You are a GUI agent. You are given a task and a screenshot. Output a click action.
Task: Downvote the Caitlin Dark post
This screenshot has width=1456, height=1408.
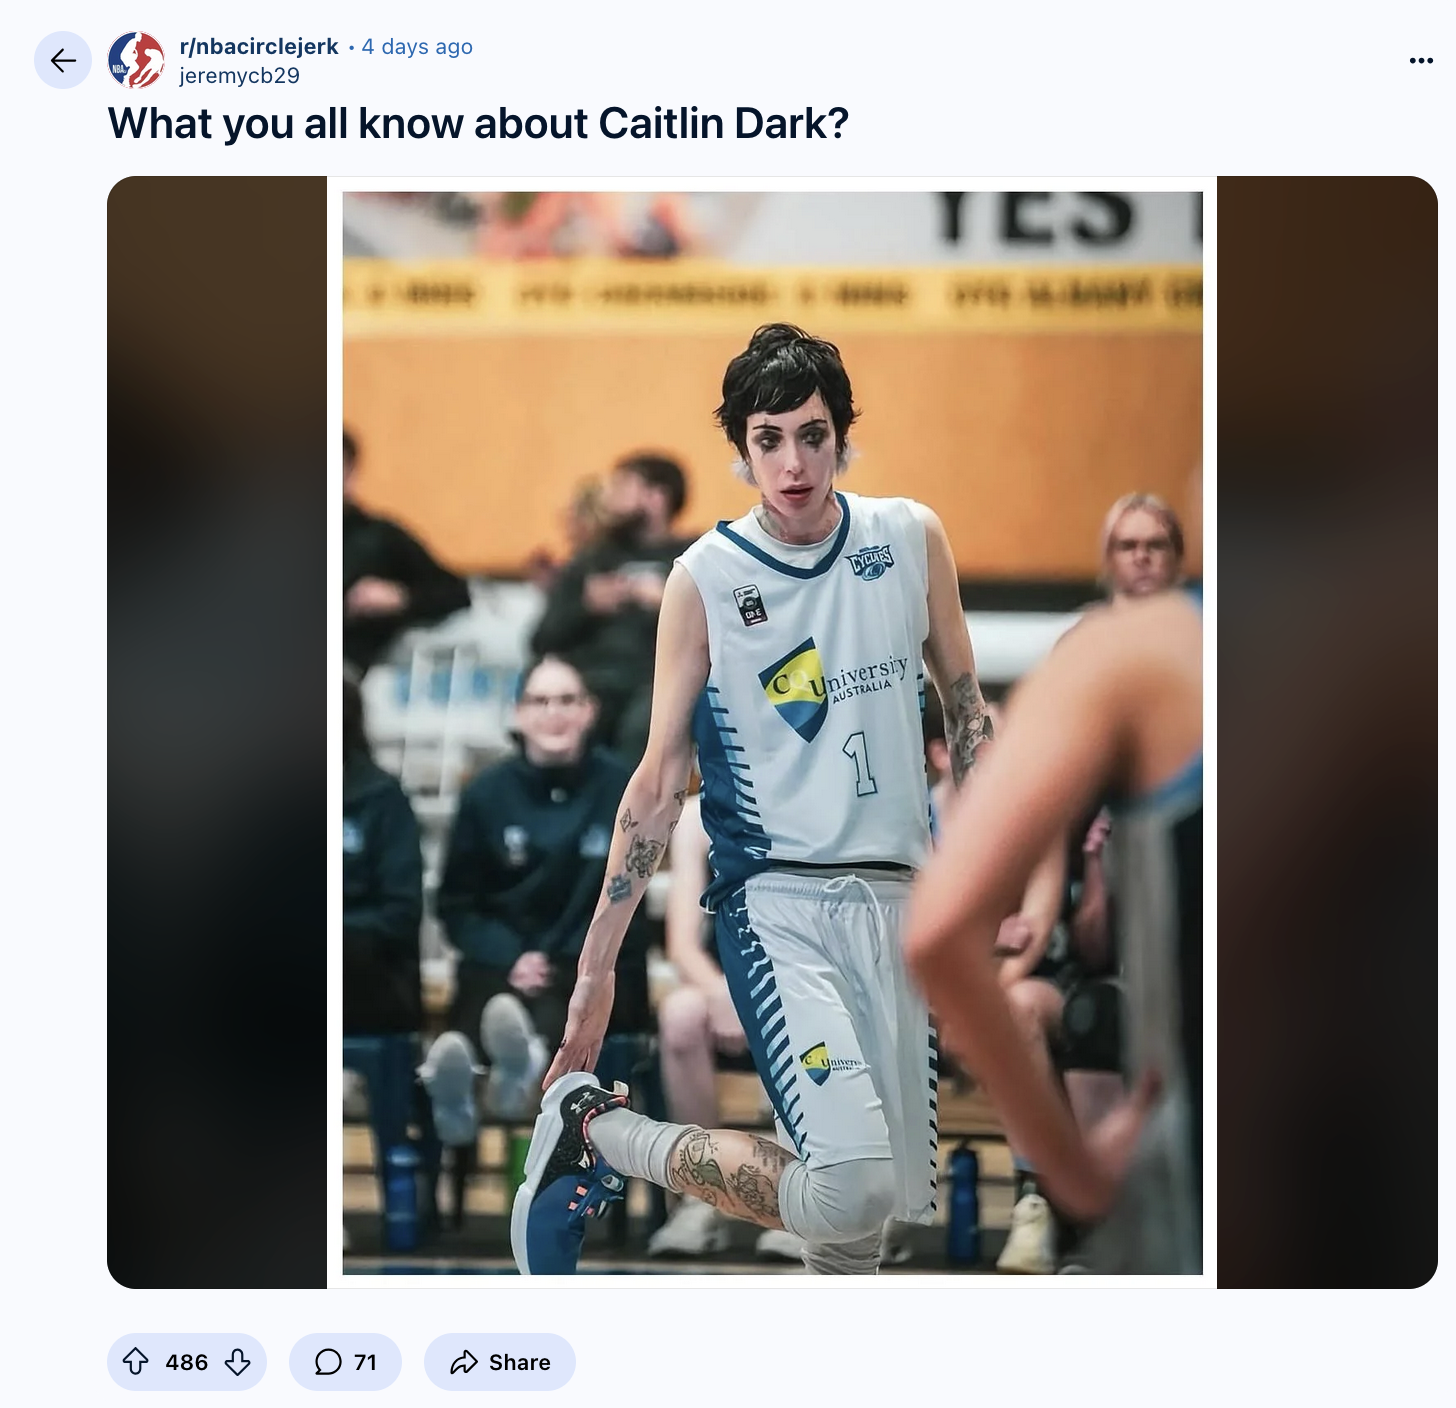238,1362
